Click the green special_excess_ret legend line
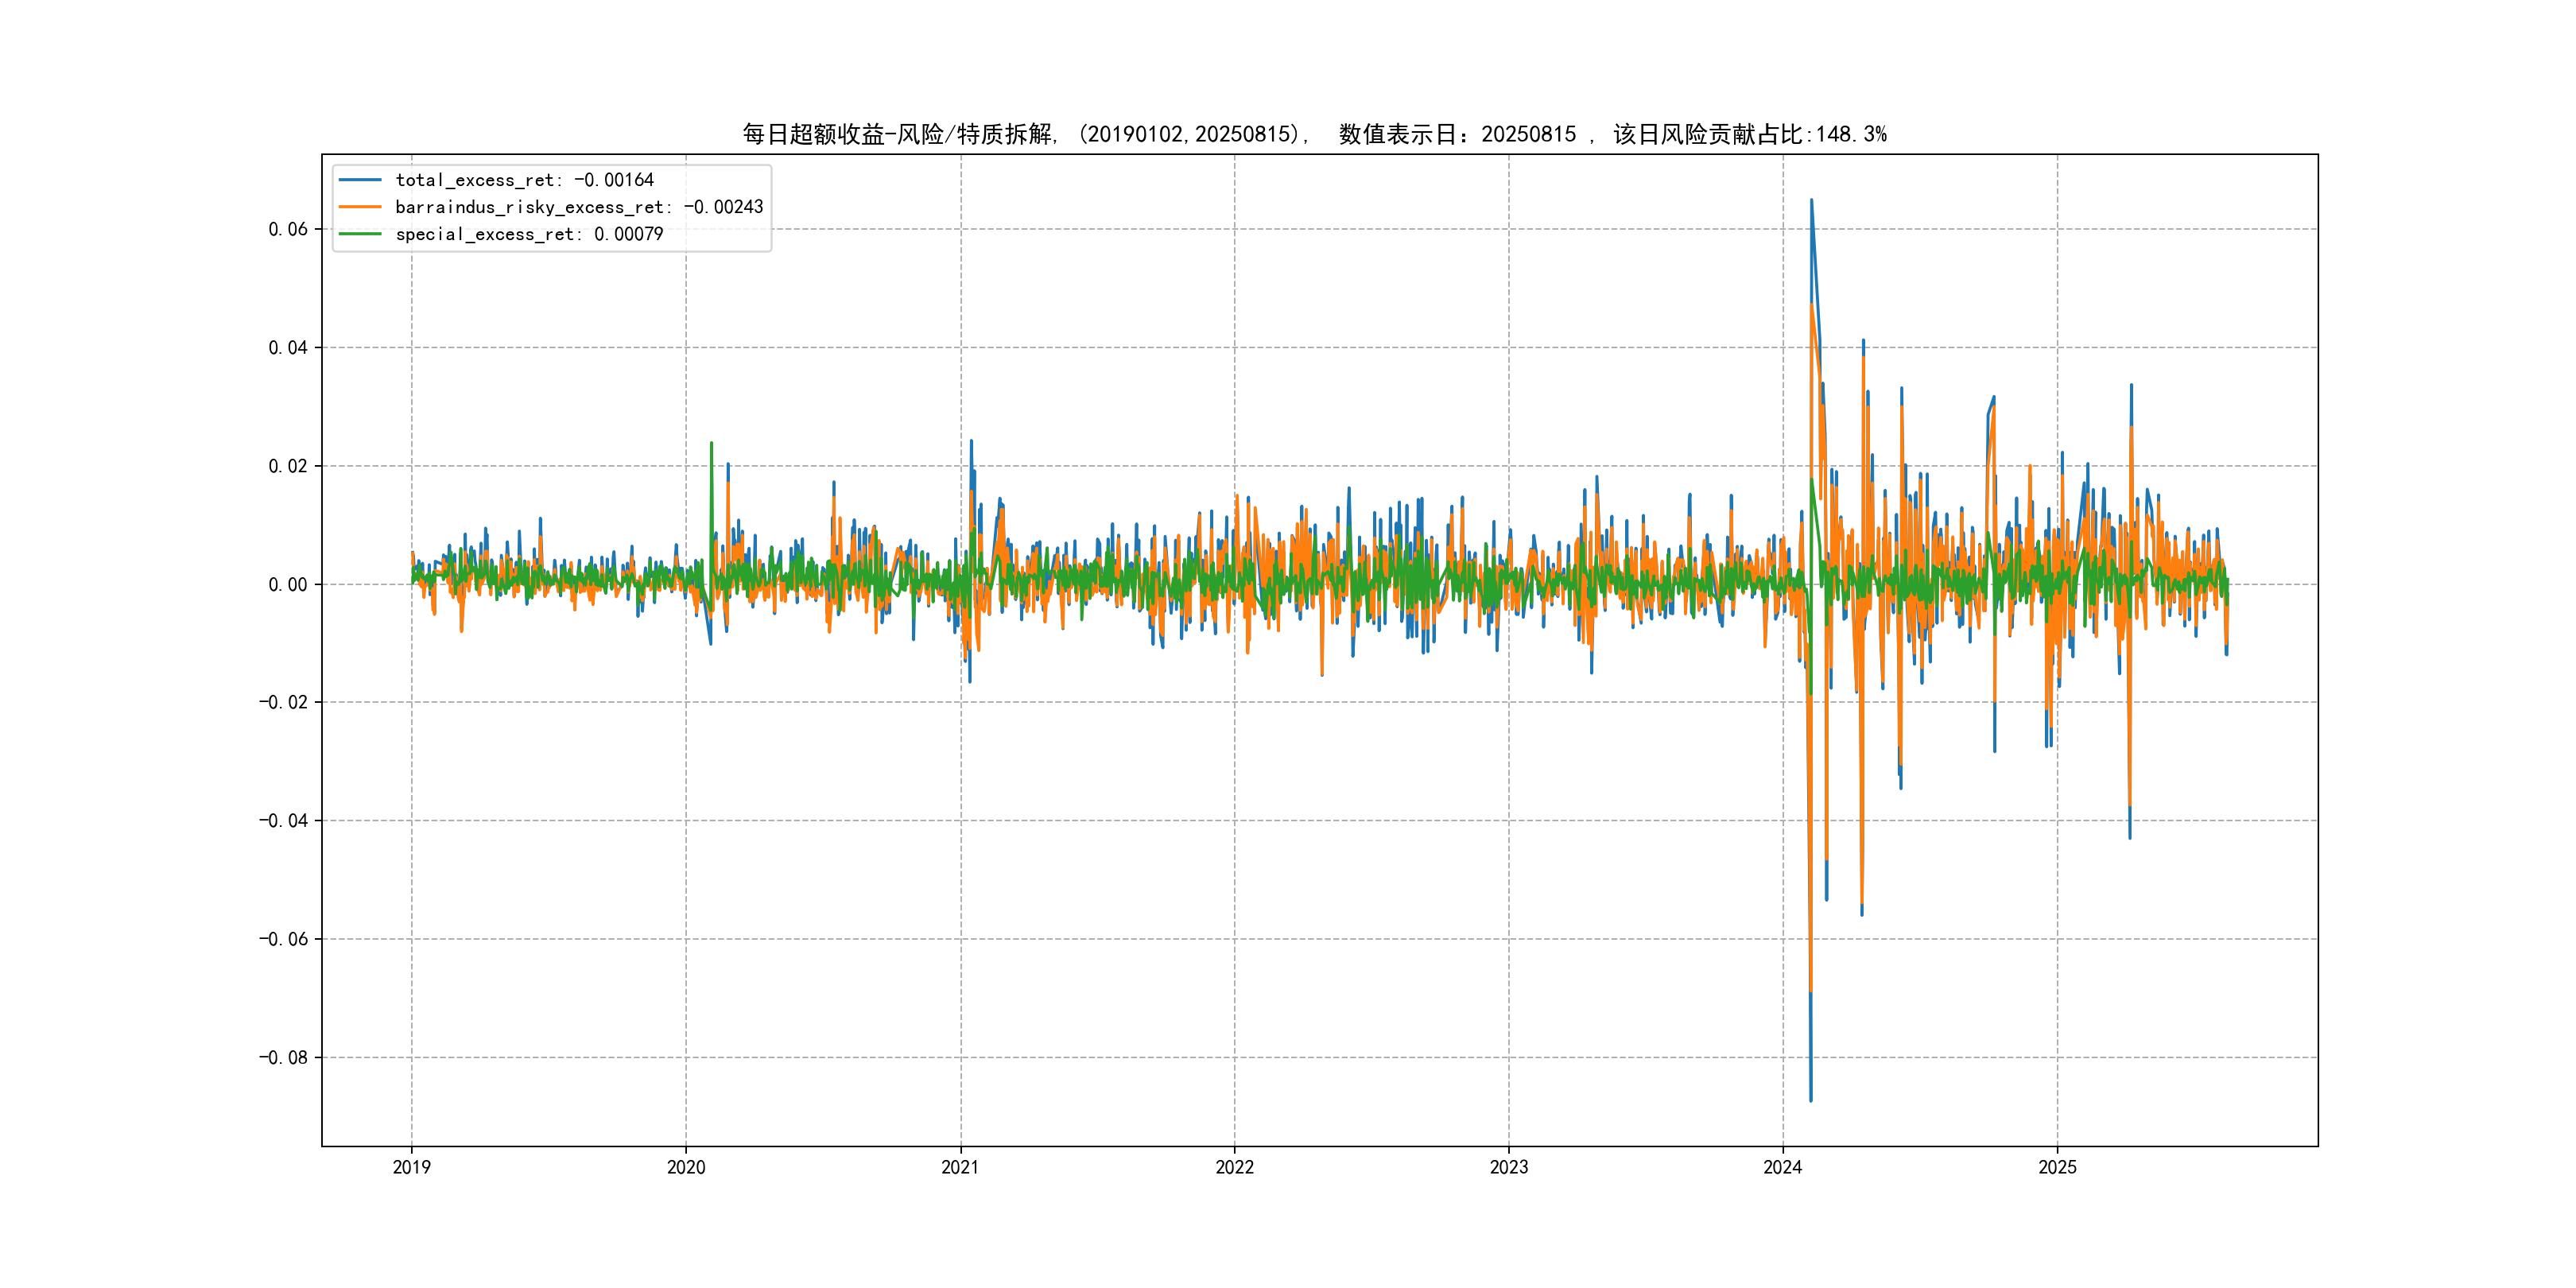 pos(360,234)
